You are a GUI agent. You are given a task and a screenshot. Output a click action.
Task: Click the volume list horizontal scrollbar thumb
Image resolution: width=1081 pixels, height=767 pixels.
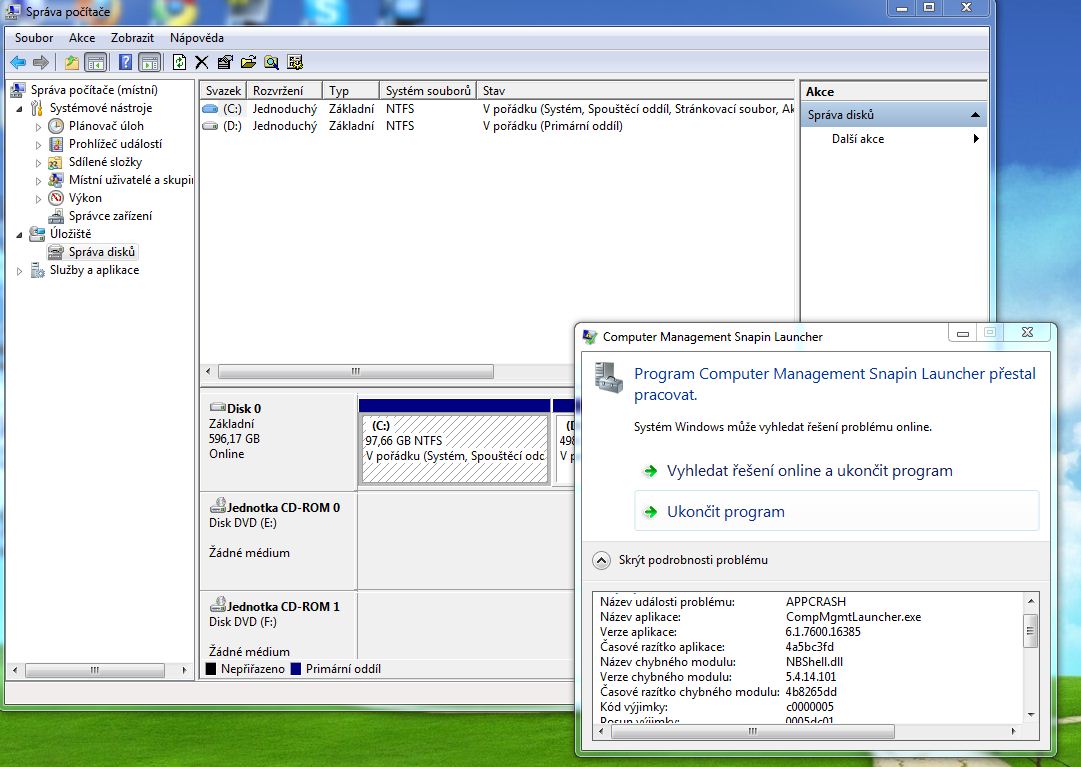[356, 371]
